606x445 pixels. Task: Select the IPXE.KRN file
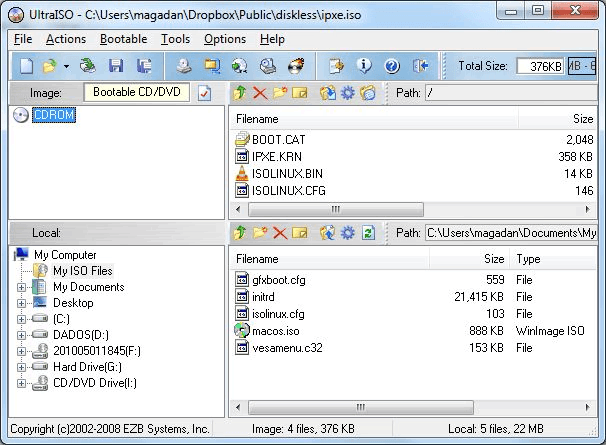(277, 157)
